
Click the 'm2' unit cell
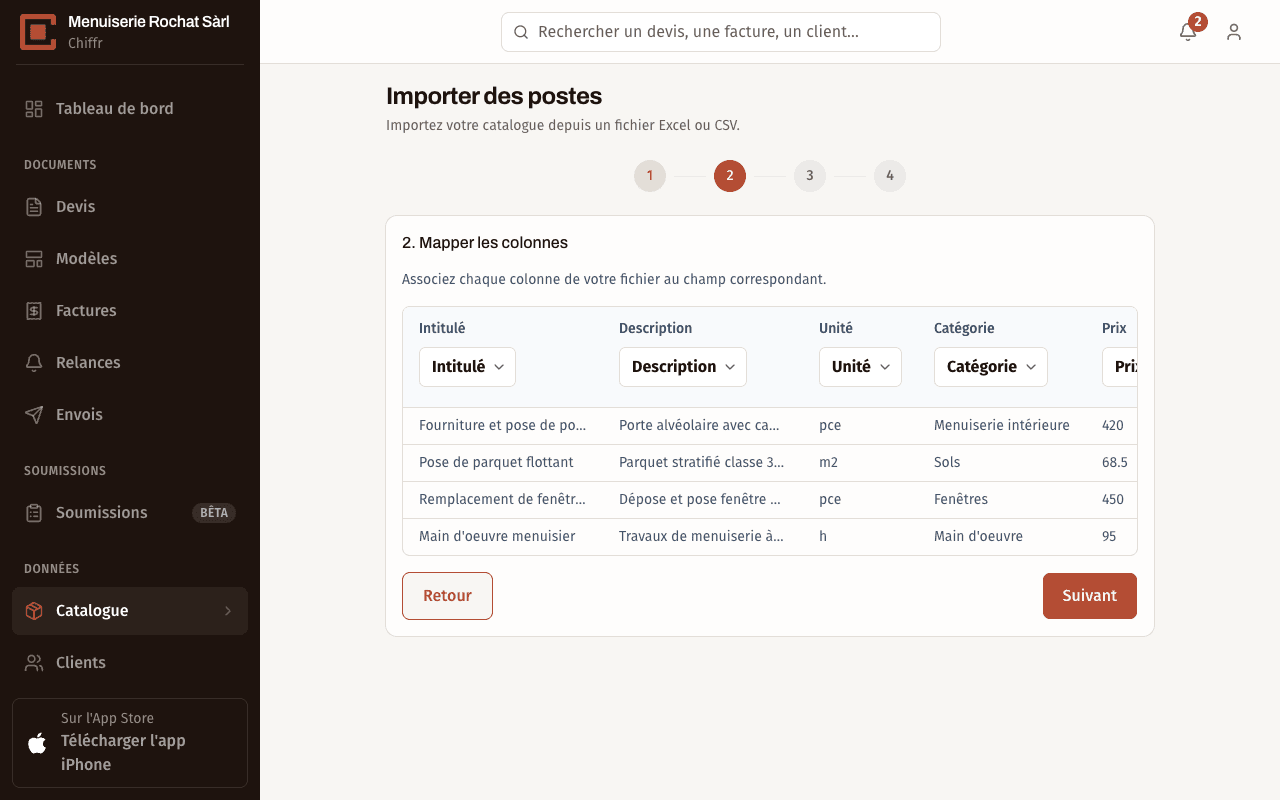[860, 463]
